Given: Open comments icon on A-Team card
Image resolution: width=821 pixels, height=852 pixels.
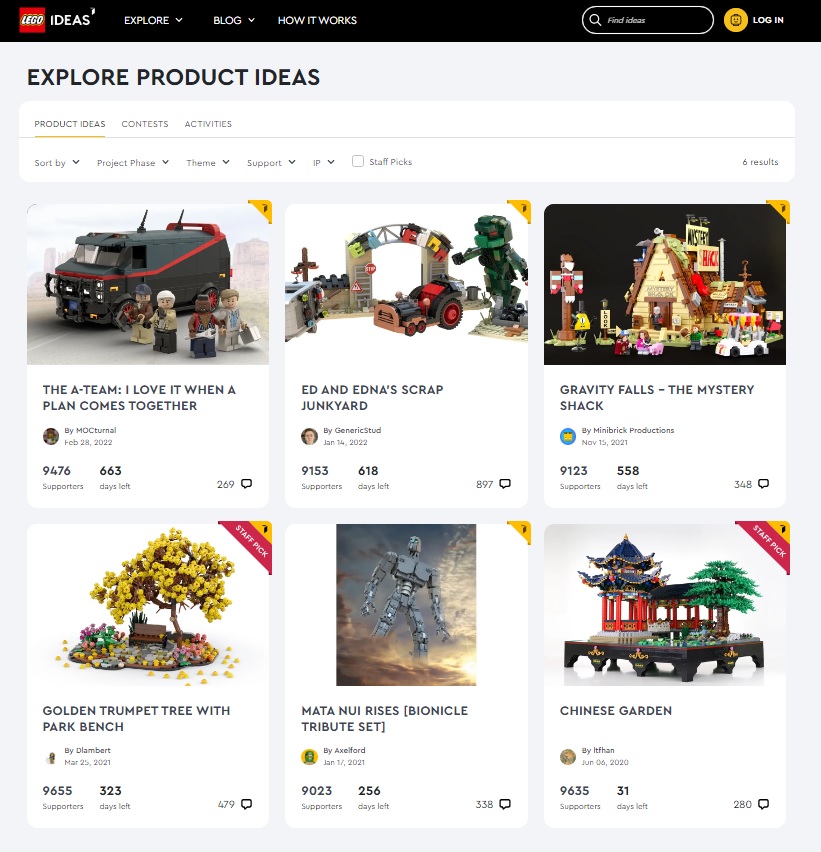Looking at the screenshot, I should coord(247,484).
